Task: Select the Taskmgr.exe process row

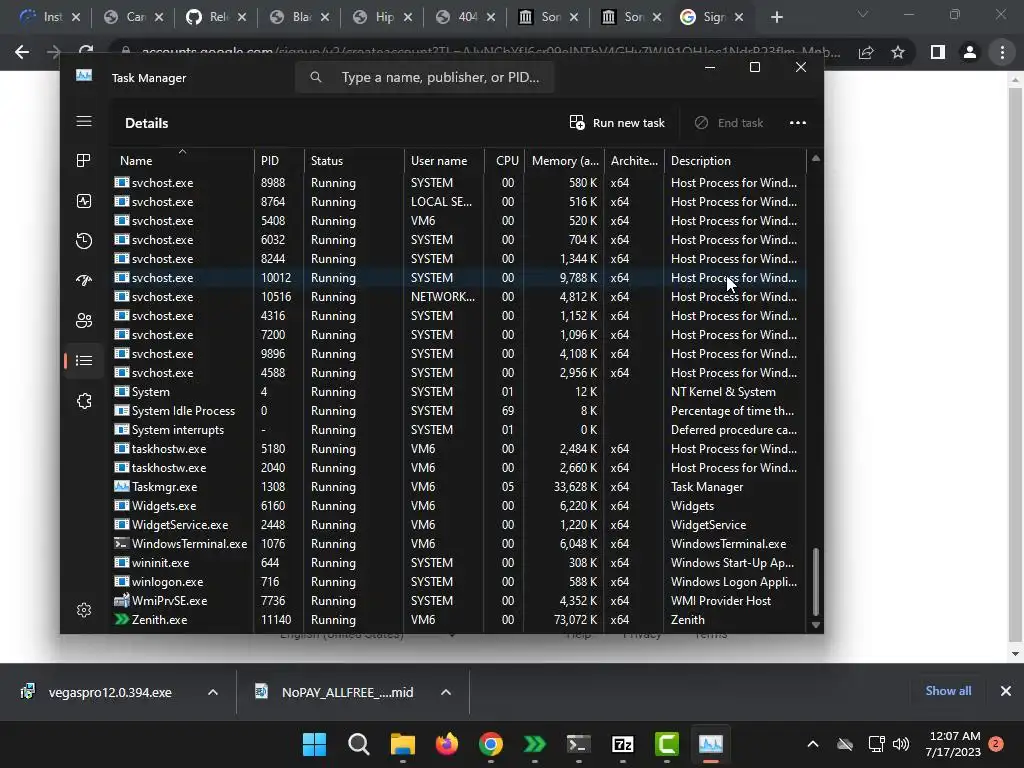Action: pyautogui.click(x=459, y=487)
